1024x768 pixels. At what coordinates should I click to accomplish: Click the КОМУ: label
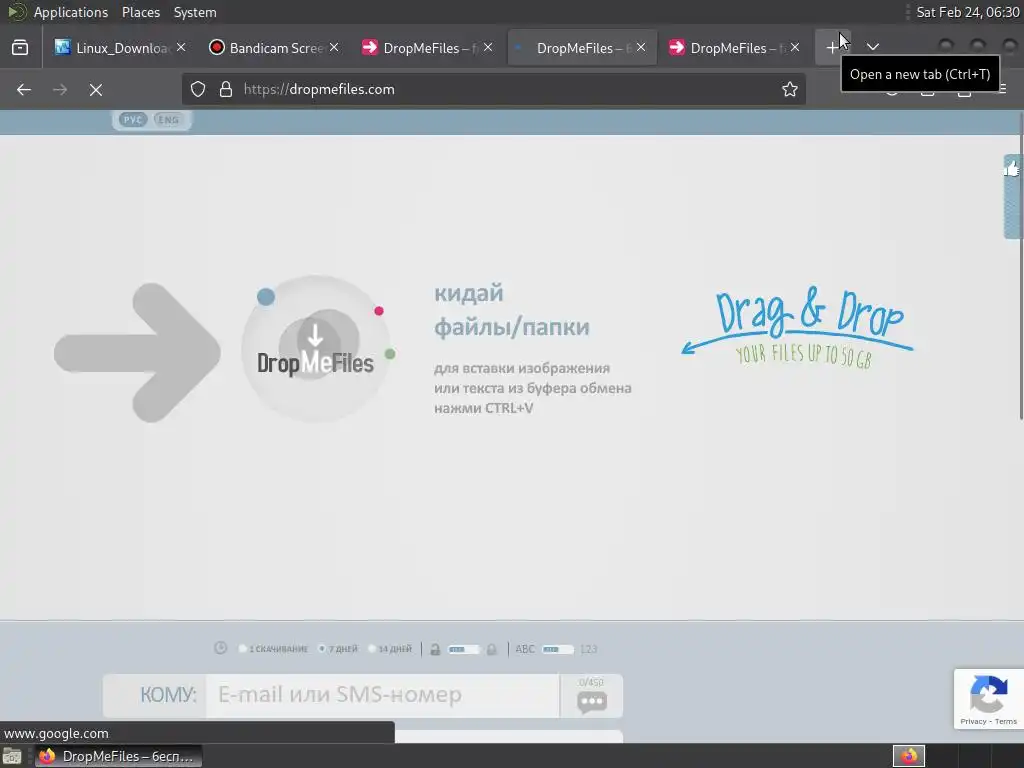pos(168,695)
